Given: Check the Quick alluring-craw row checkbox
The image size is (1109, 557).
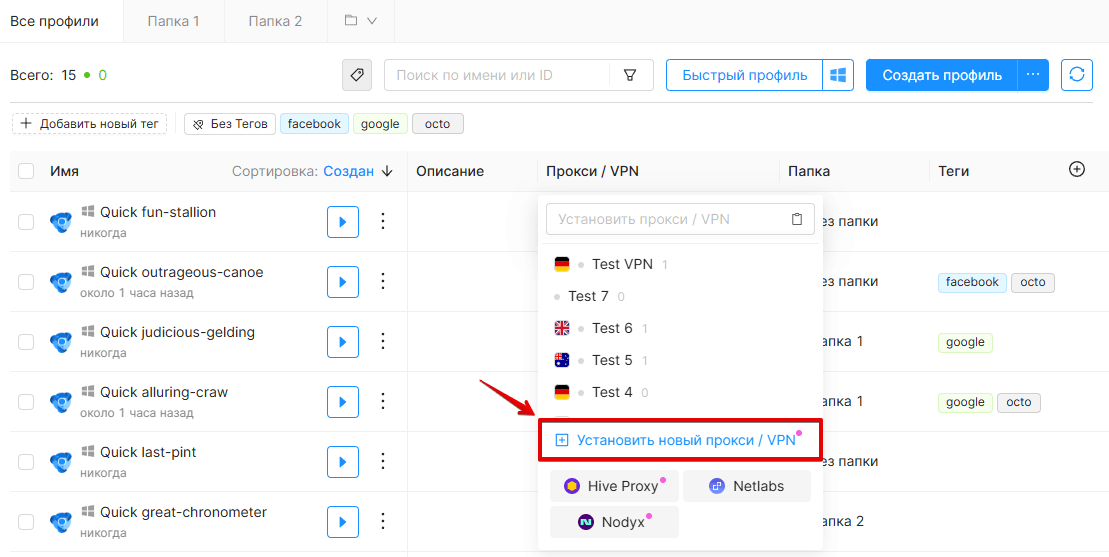Looking at the screenshot, I should click(26, 402).
